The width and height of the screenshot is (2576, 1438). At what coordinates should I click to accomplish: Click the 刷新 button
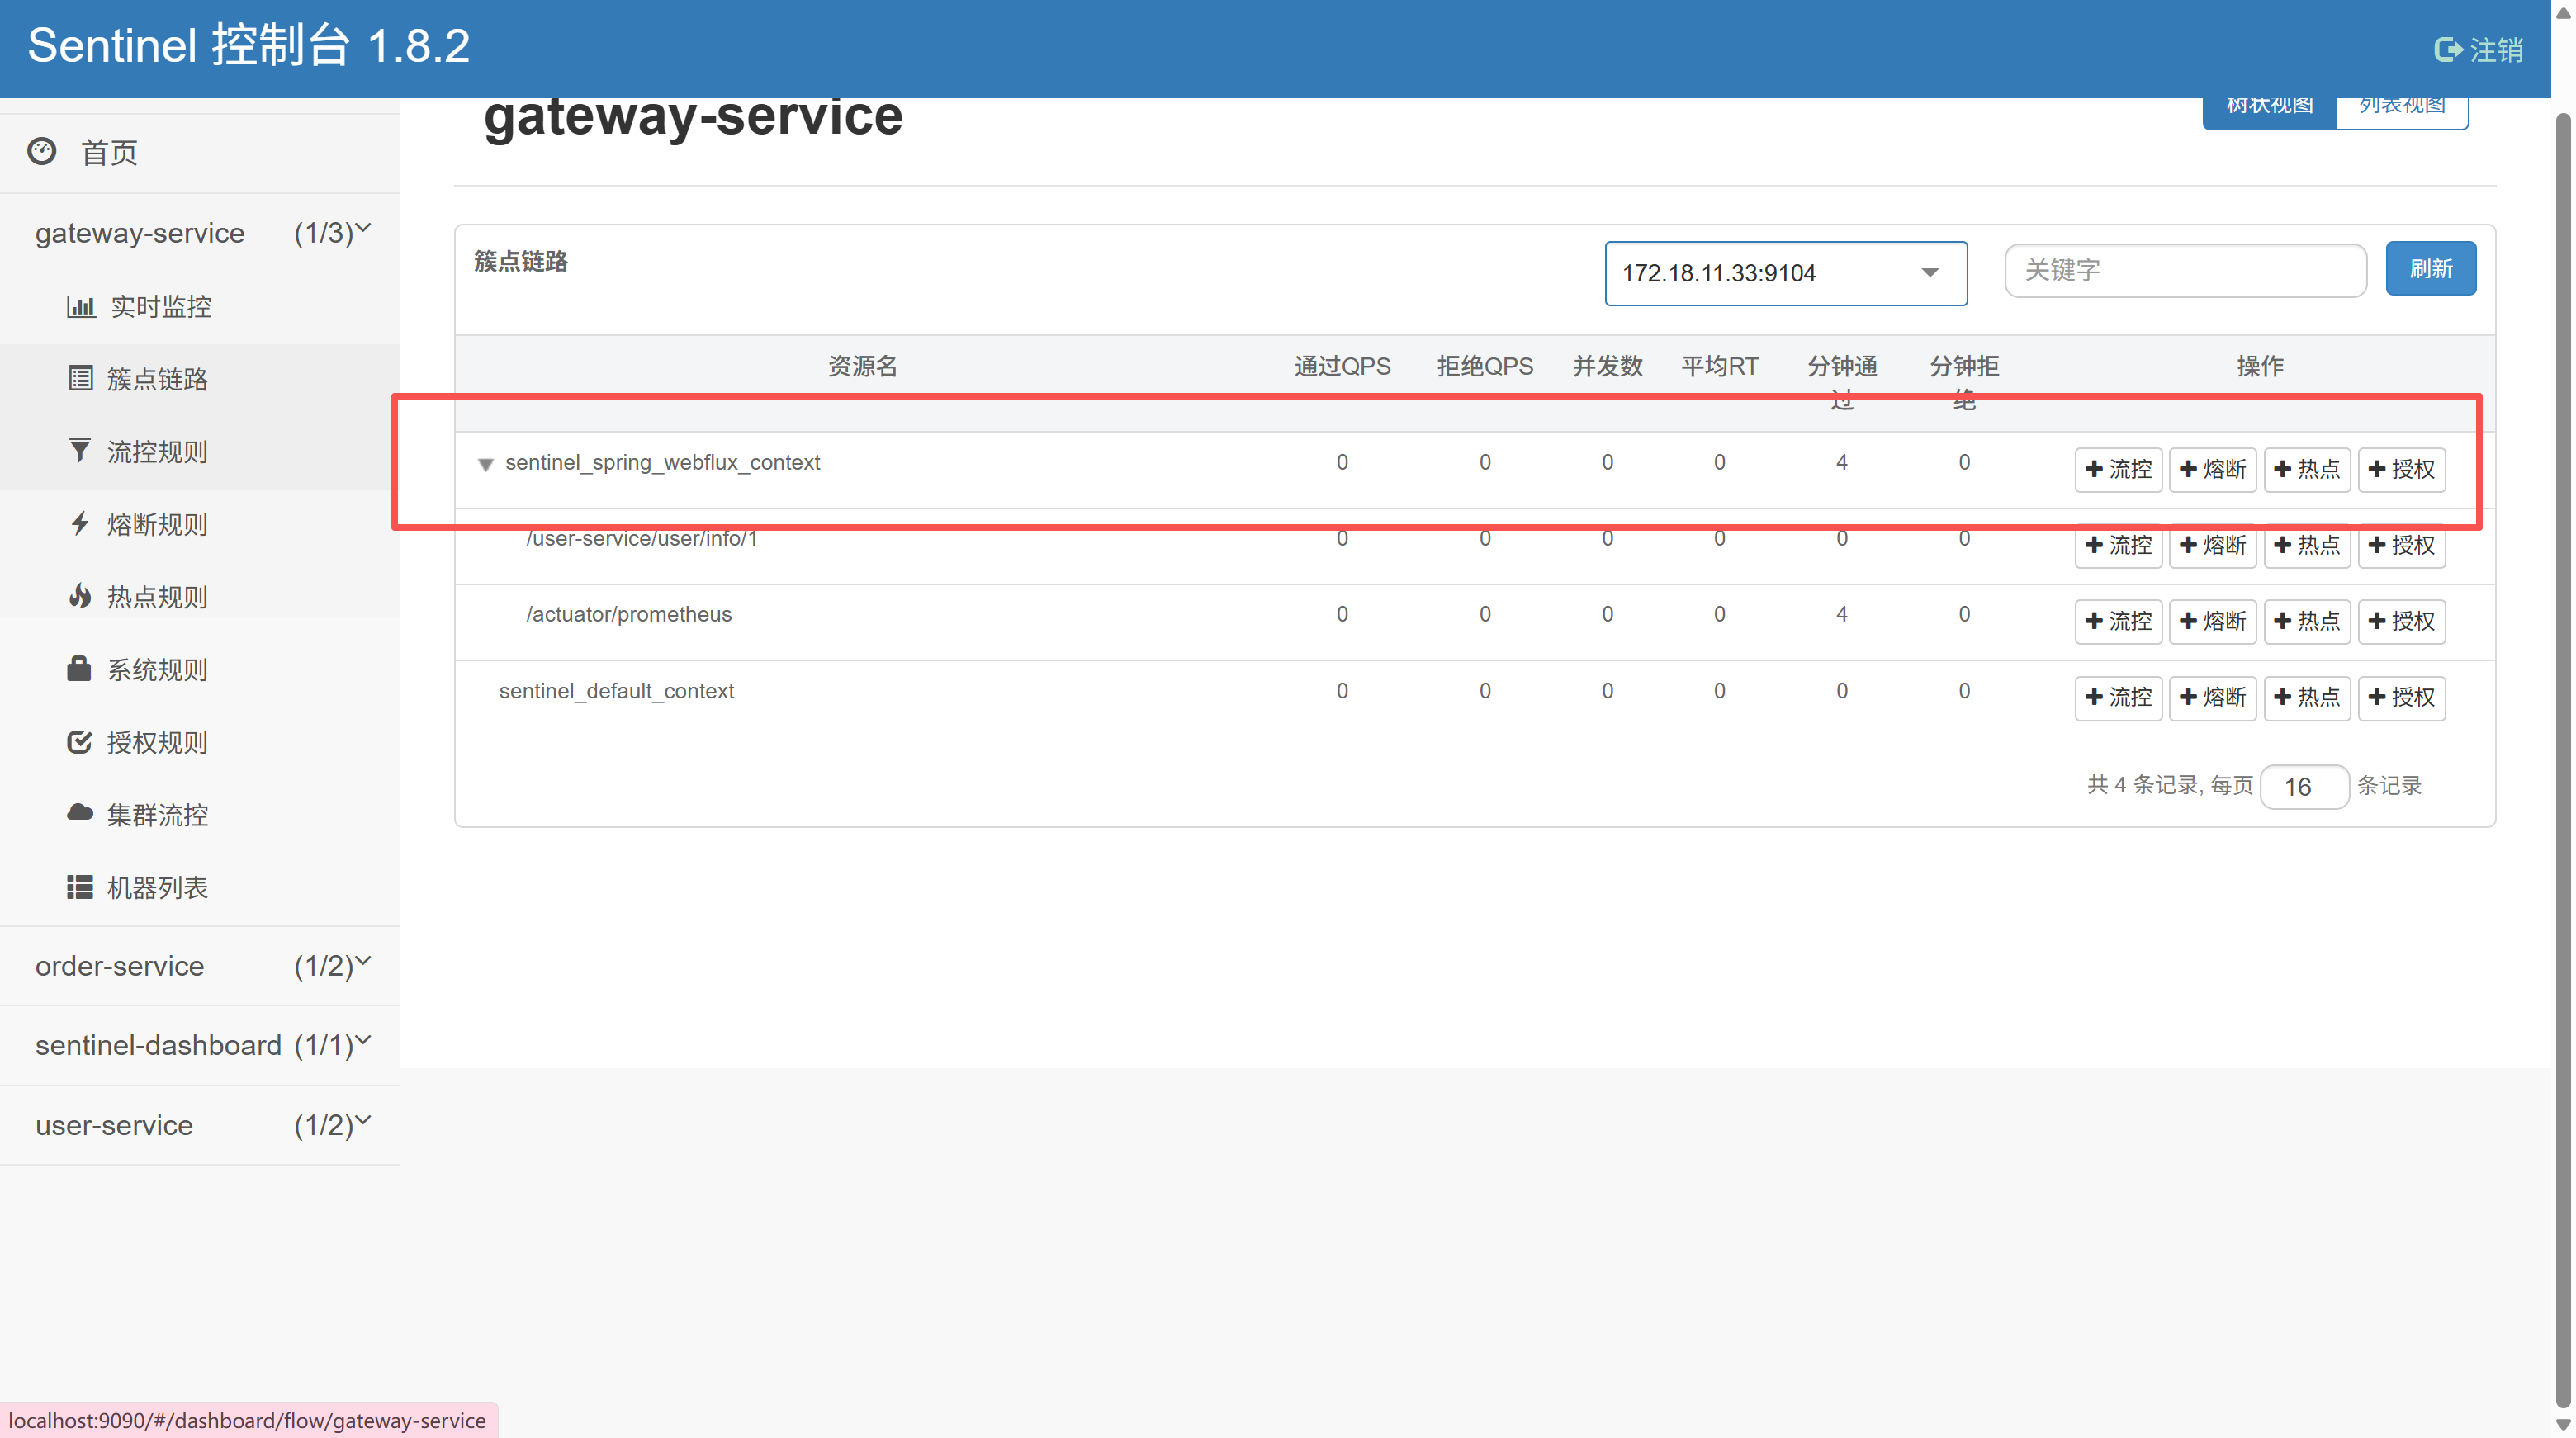pos(2431,268)
